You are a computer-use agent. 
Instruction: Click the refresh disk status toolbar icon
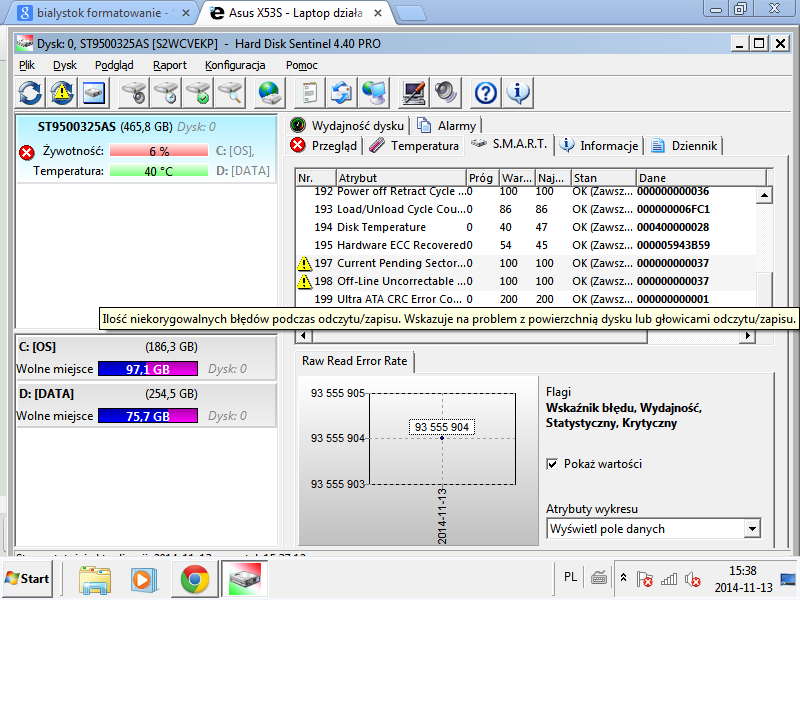click(30, 93)
